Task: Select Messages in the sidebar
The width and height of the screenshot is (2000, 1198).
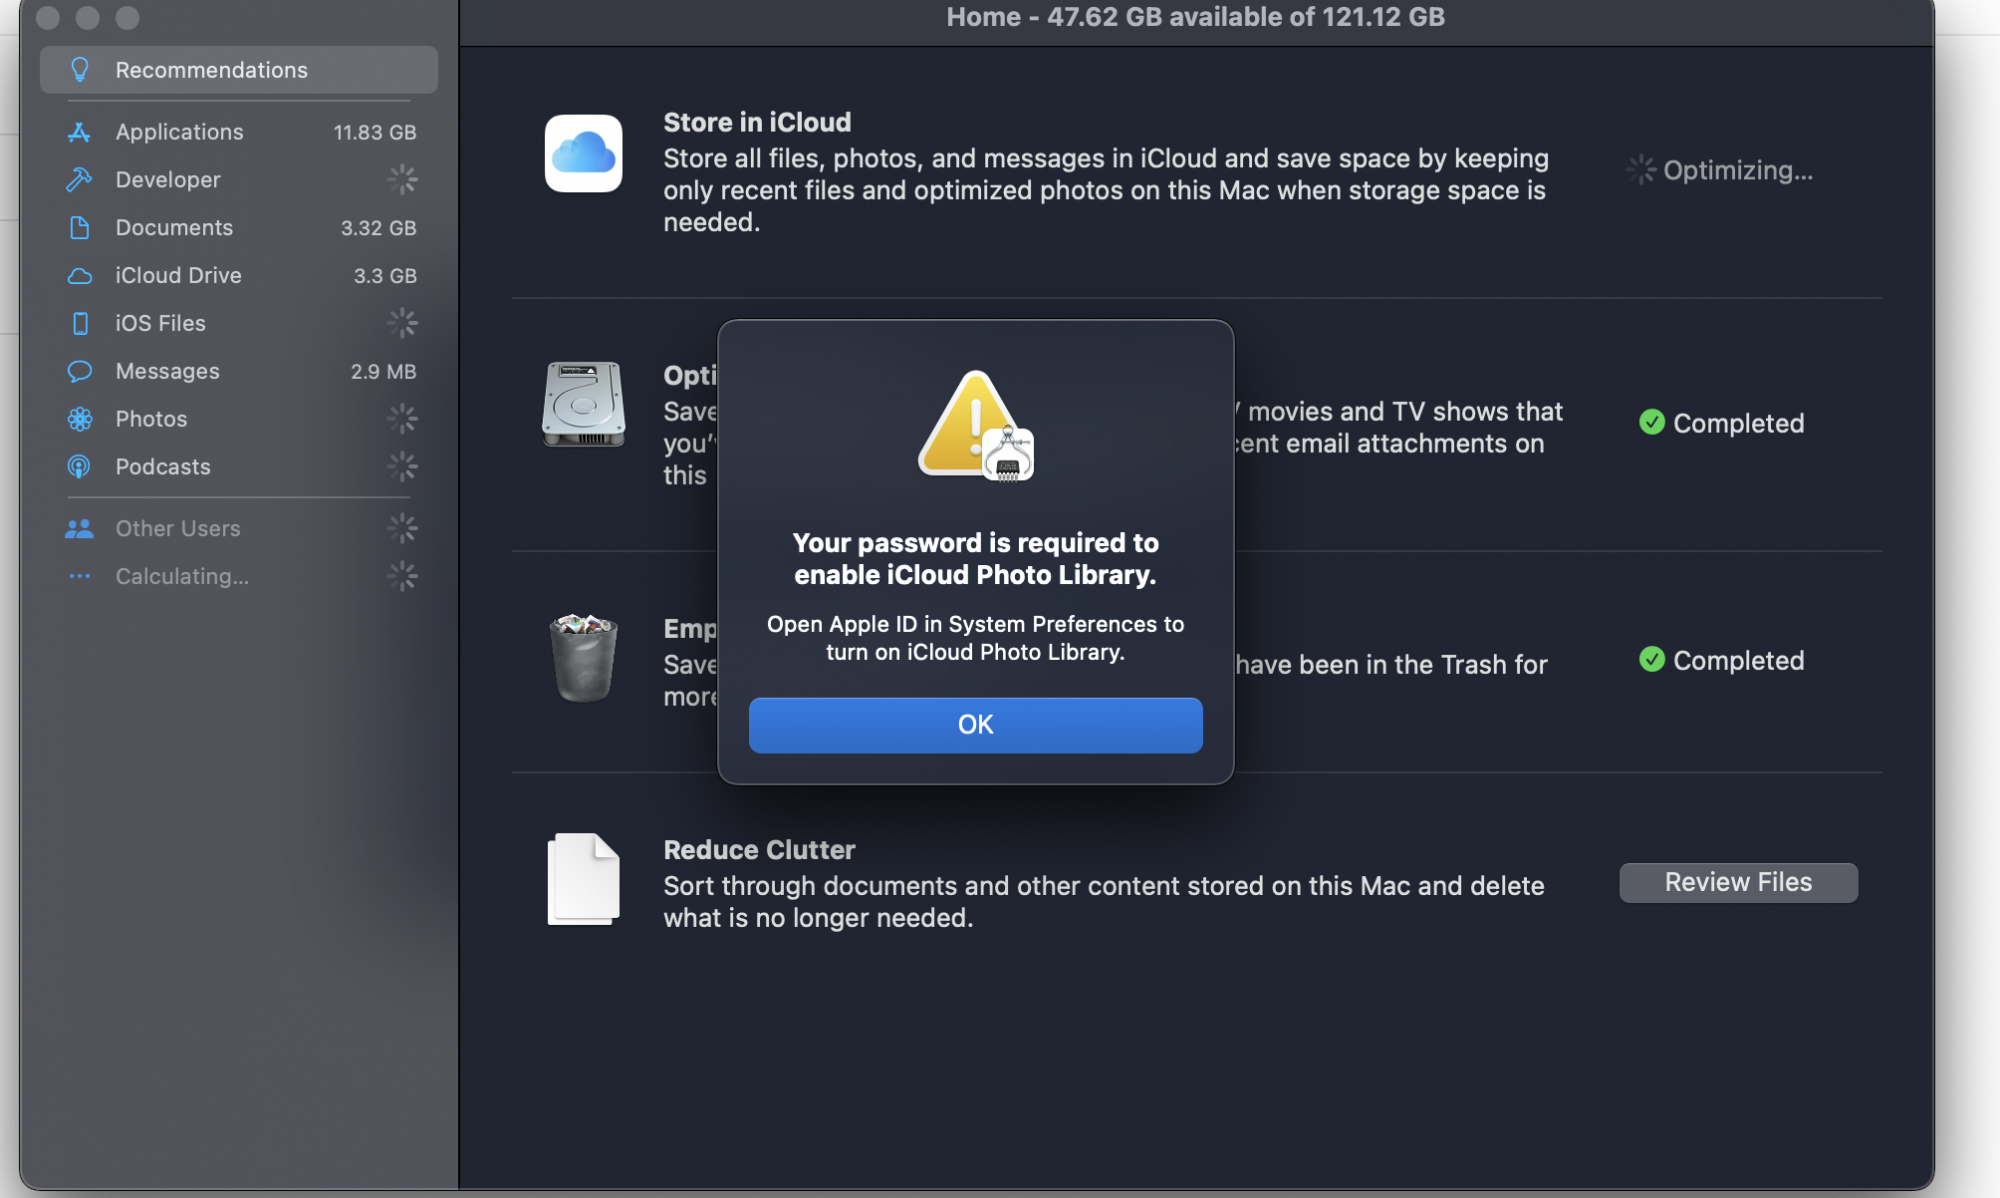Action: (x=238, y=371)
